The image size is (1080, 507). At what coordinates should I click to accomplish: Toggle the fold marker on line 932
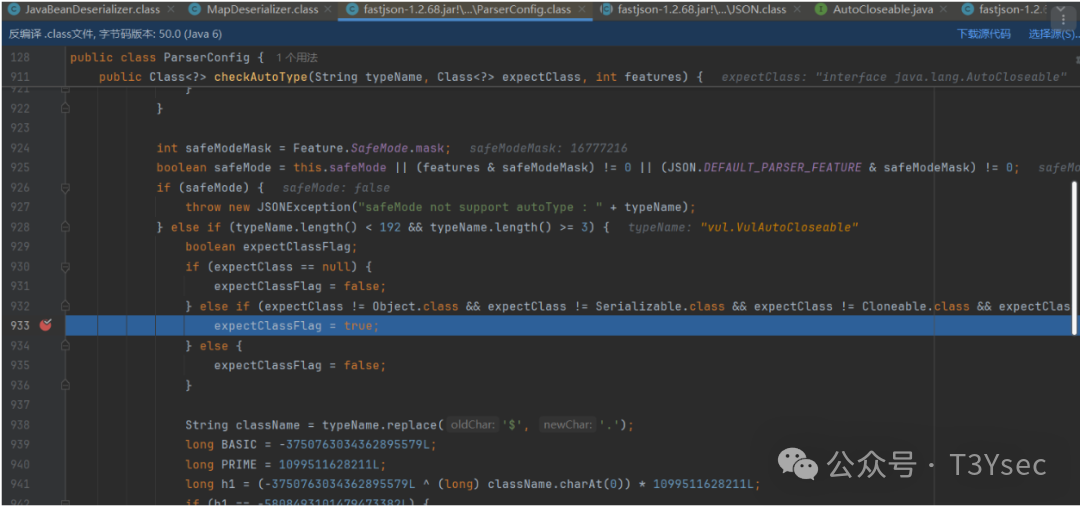pyautogui.click(x=65, y=306)
